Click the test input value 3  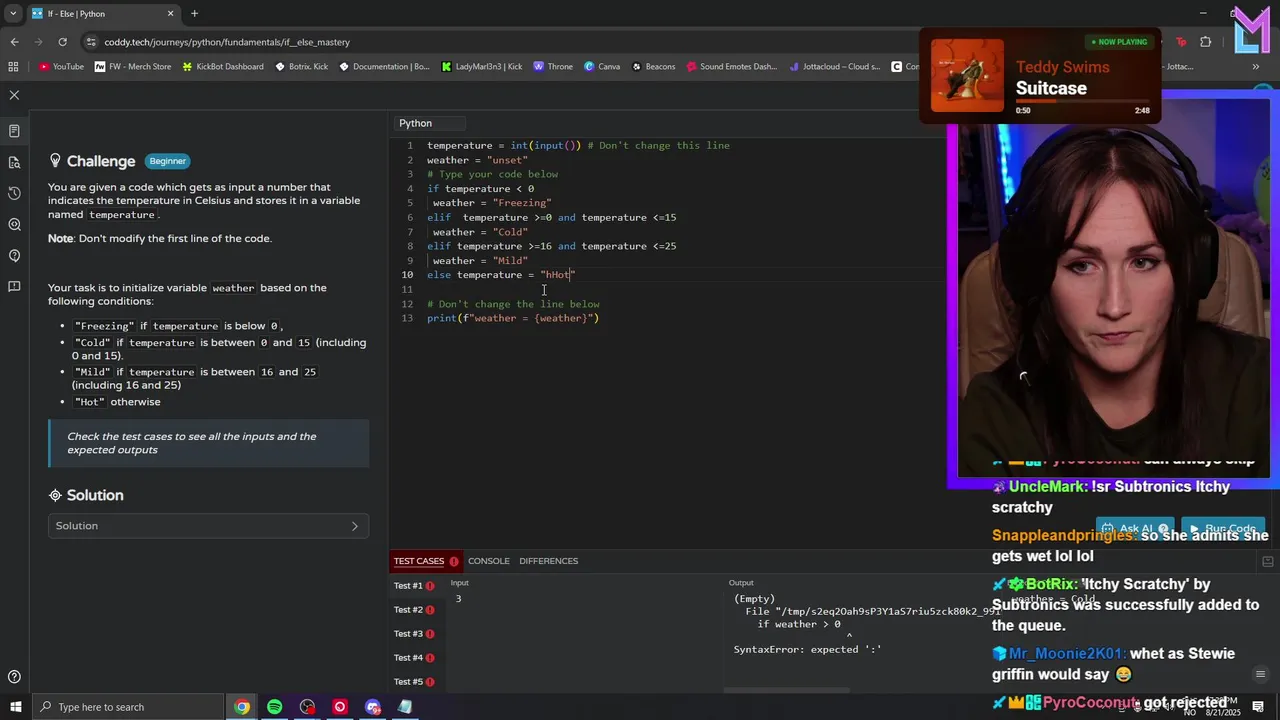pos(458,599)
